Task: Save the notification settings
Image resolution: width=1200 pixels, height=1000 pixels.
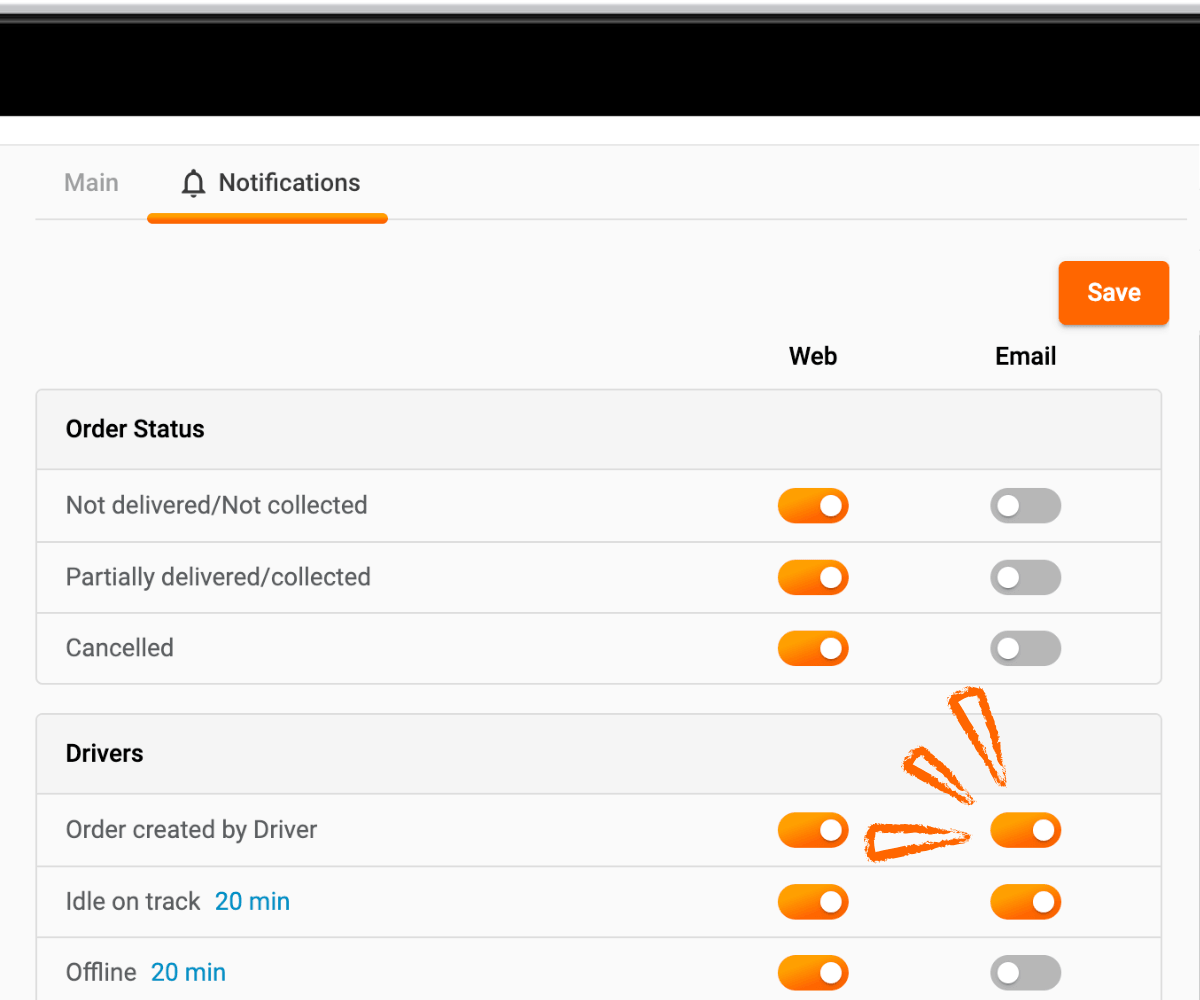Action: [1113, 293]
